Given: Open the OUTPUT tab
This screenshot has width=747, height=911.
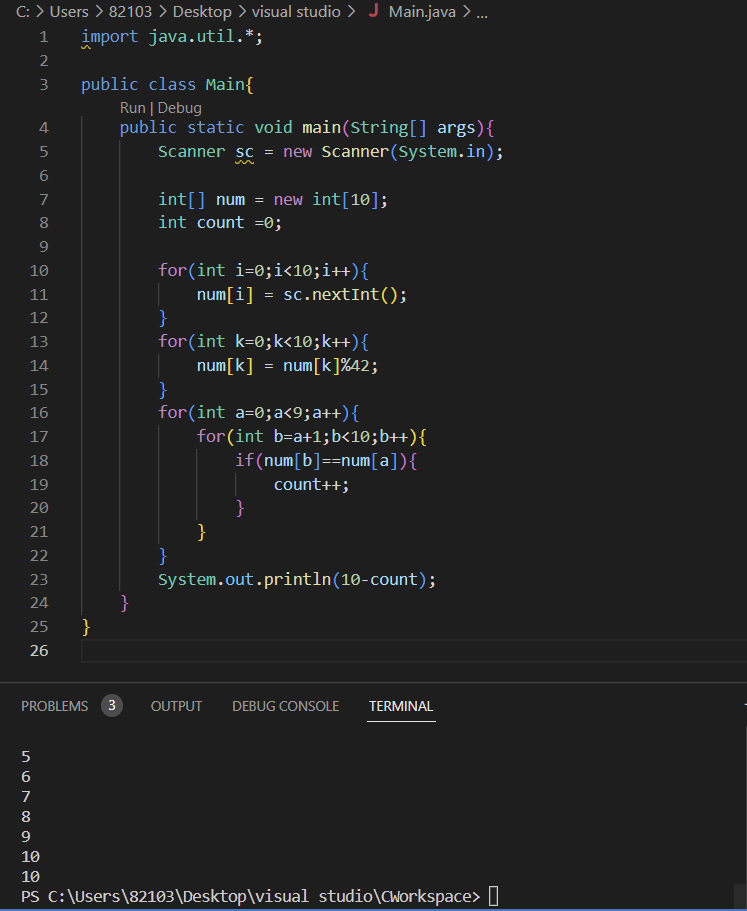Looking at the screenshot, I should (x=177, y=706).
